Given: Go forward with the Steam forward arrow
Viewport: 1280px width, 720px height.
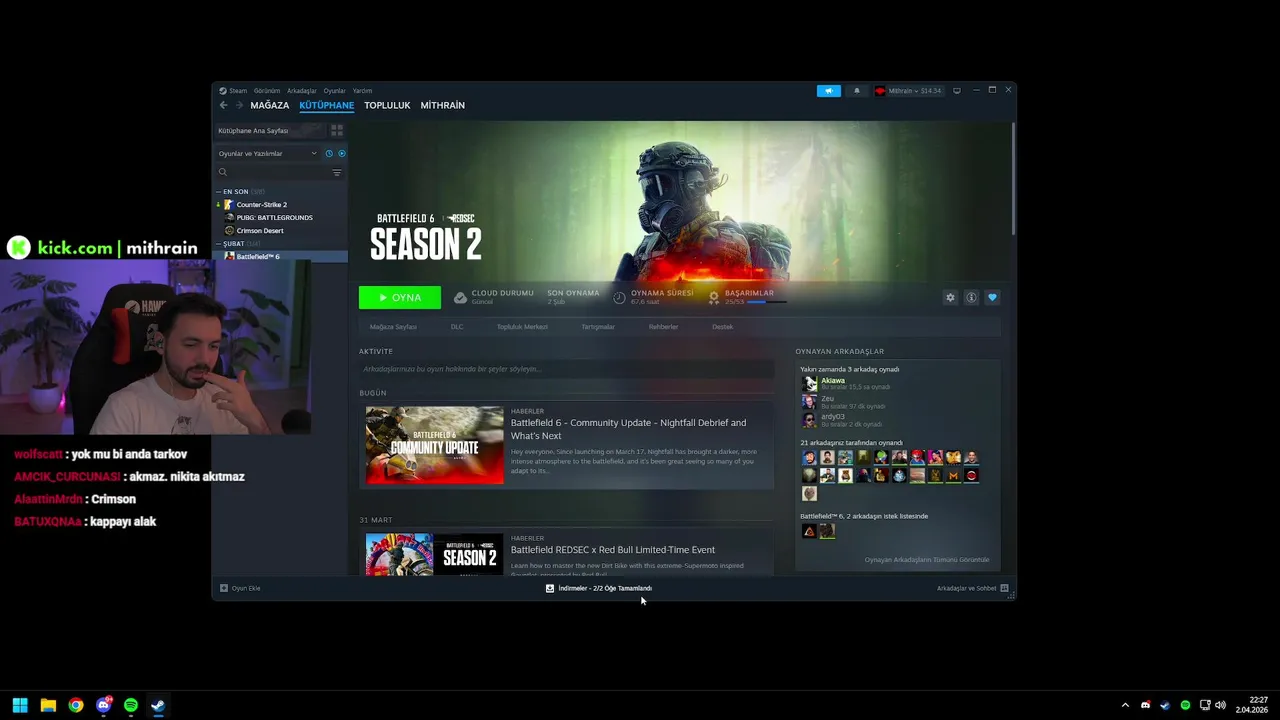Looking at the screenshot, I should tap(238, 105).
